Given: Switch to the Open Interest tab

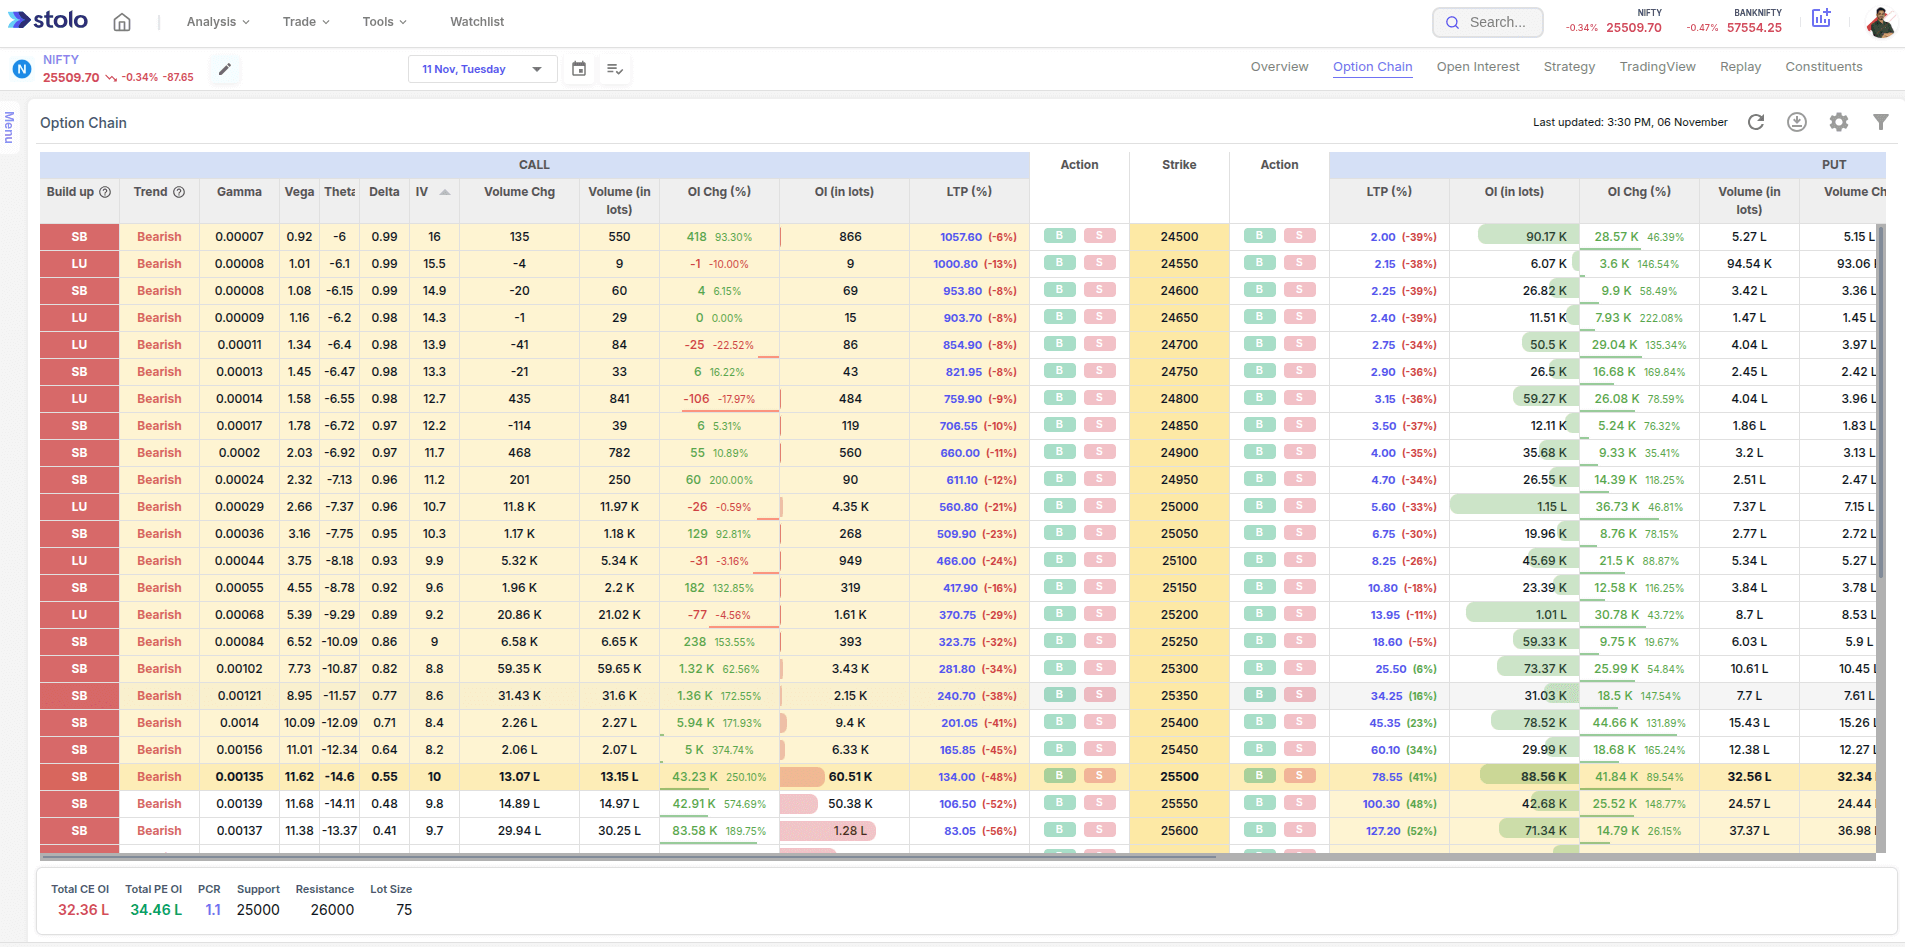Looking at the screenshot, I should [x=1477, y=67].
